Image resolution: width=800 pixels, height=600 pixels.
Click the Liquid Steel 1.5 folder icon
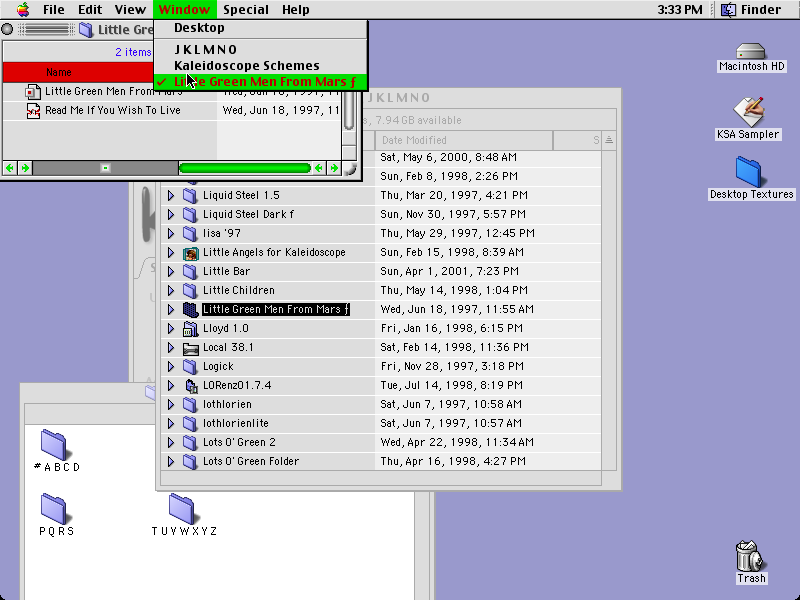(190, 195)
